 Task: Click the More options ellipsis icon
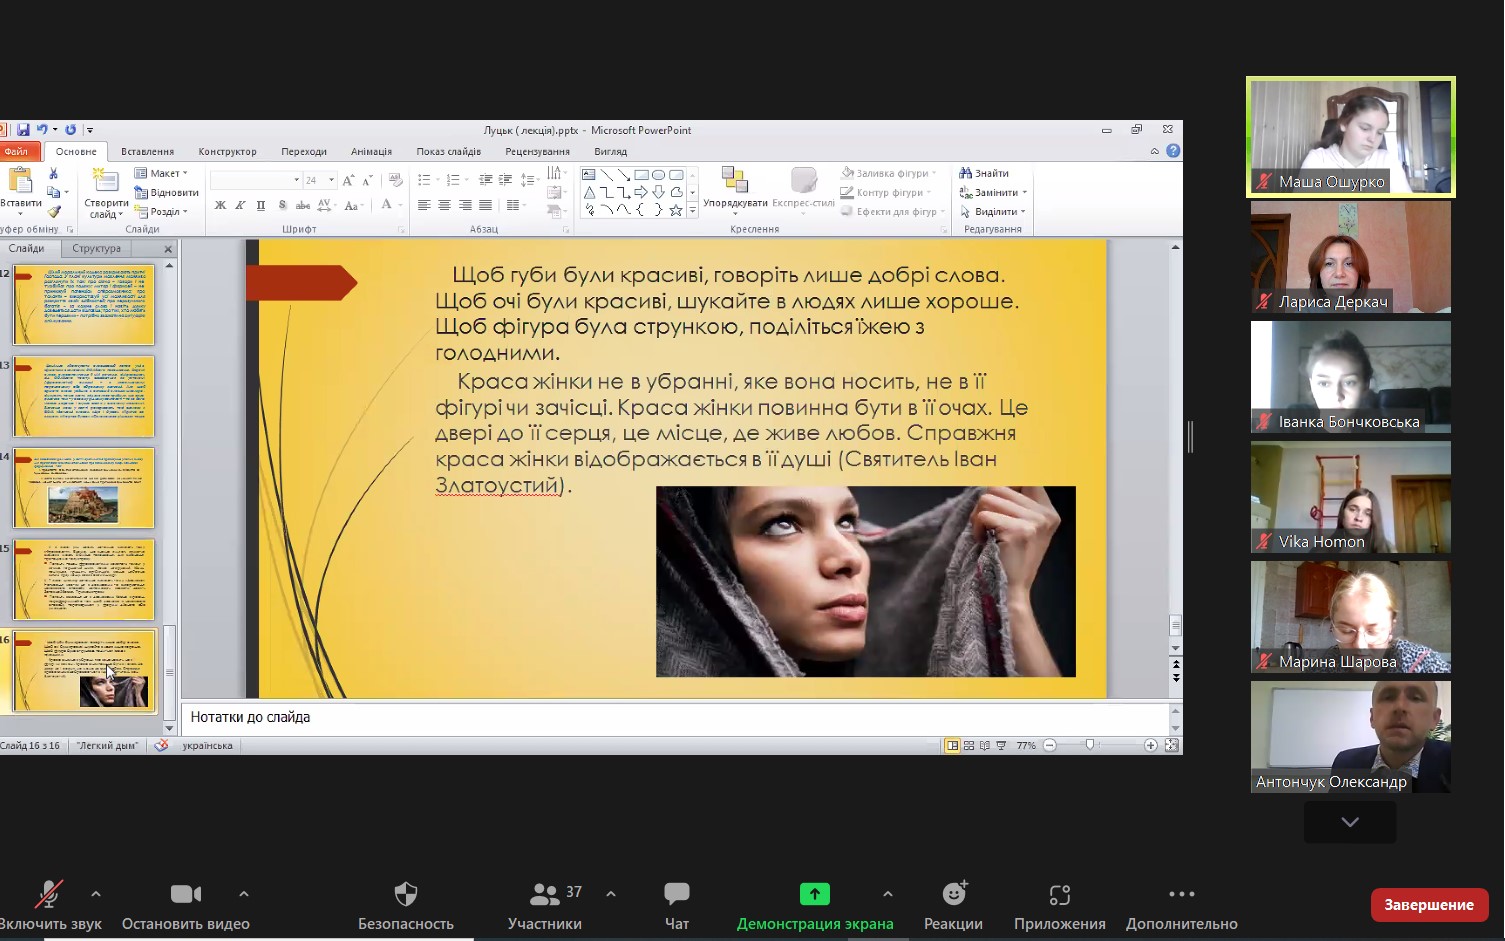click(x=1181, y=905)
